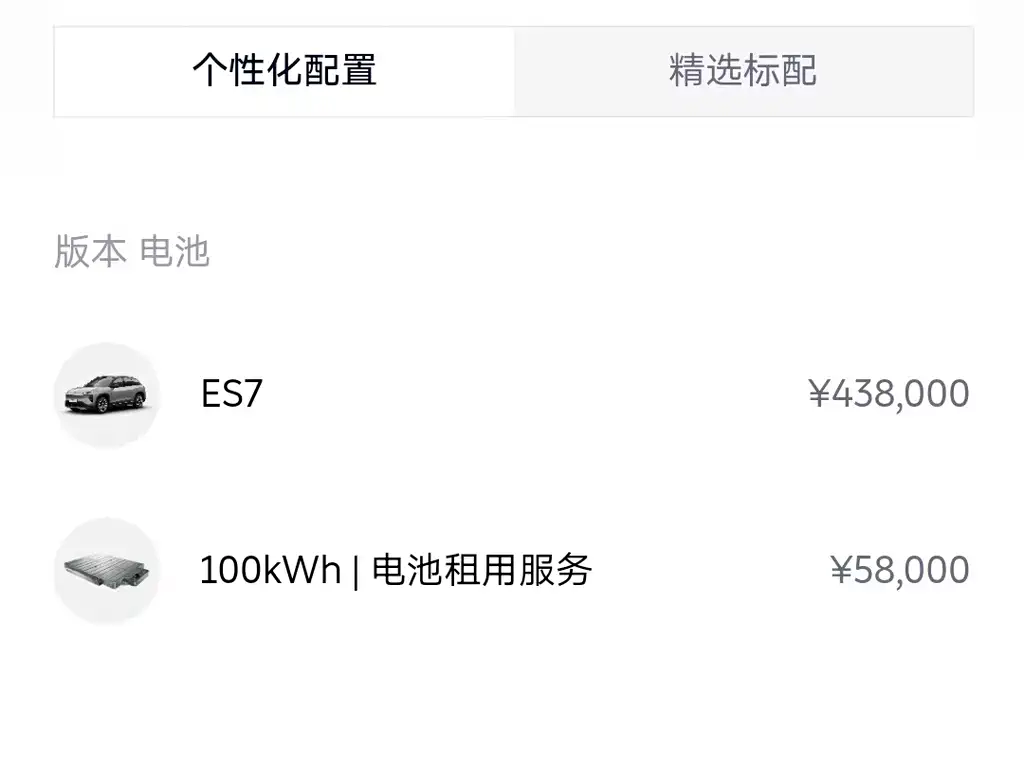1024x768 pixels.
Task: Switch to the 个性化配置 tab
Action: click(x=284, y=71)
